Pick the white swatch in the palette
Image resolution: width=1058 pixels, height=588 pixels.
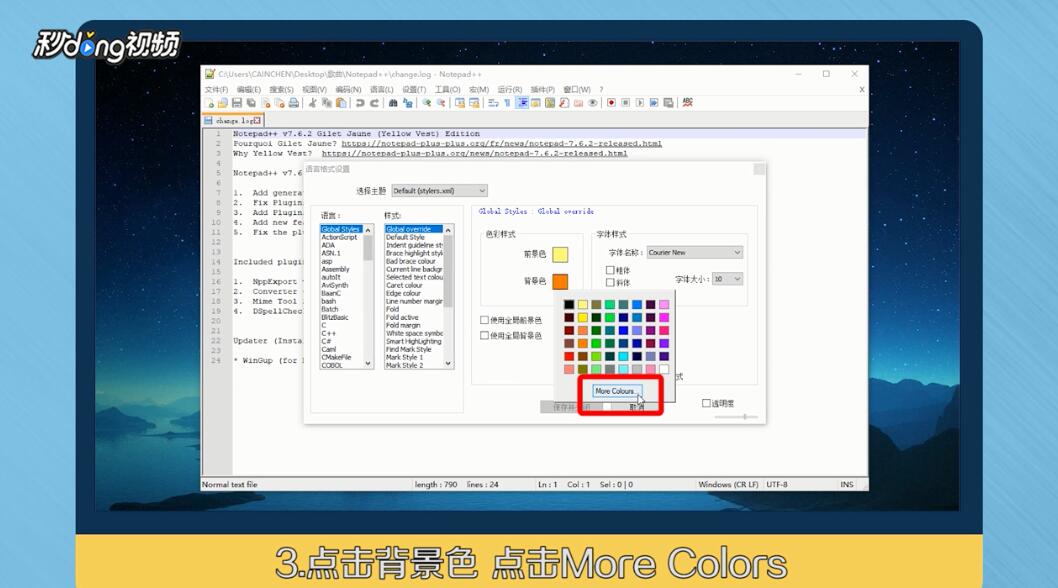(664, 369)
